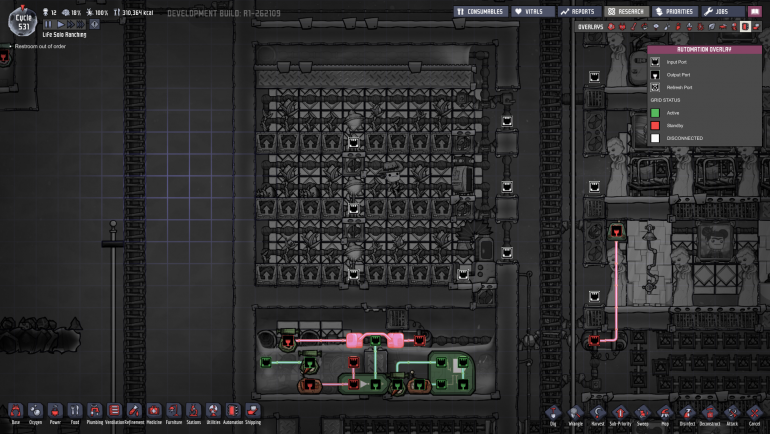Click the green Active status swatch

coord(655,113)
